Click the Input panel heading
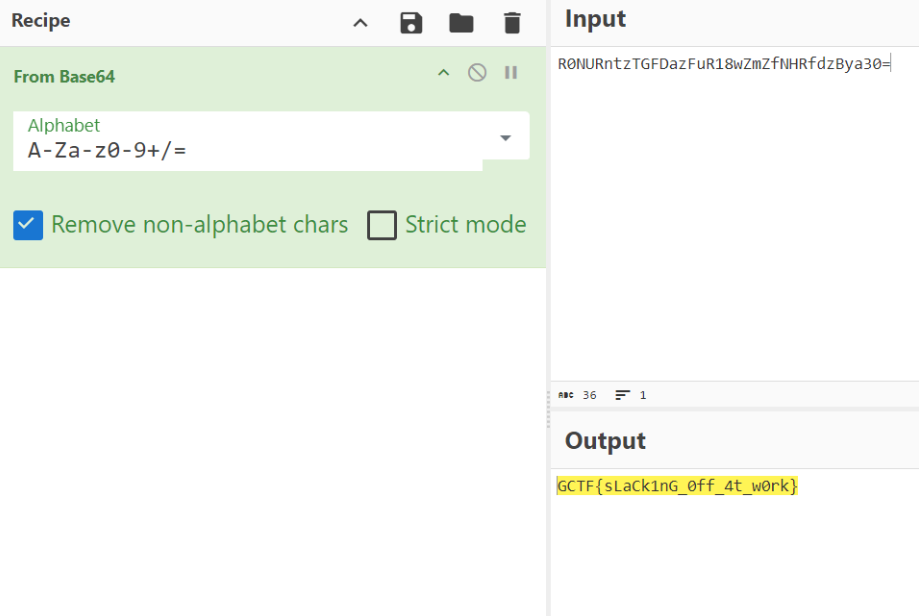 click(595, 19)
